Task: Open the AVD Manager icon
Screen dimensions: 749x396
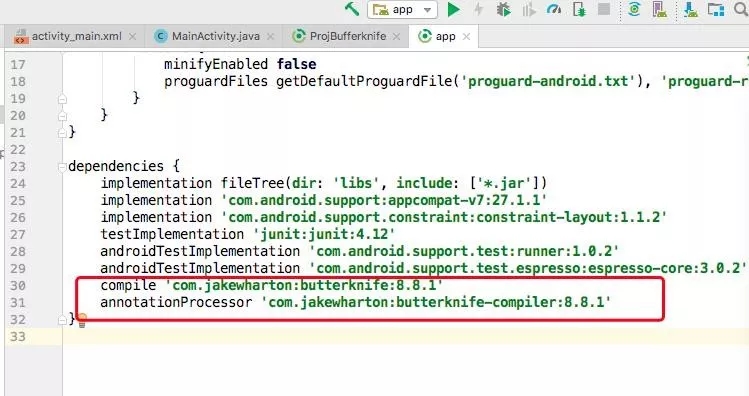Action: pos(660,10)
